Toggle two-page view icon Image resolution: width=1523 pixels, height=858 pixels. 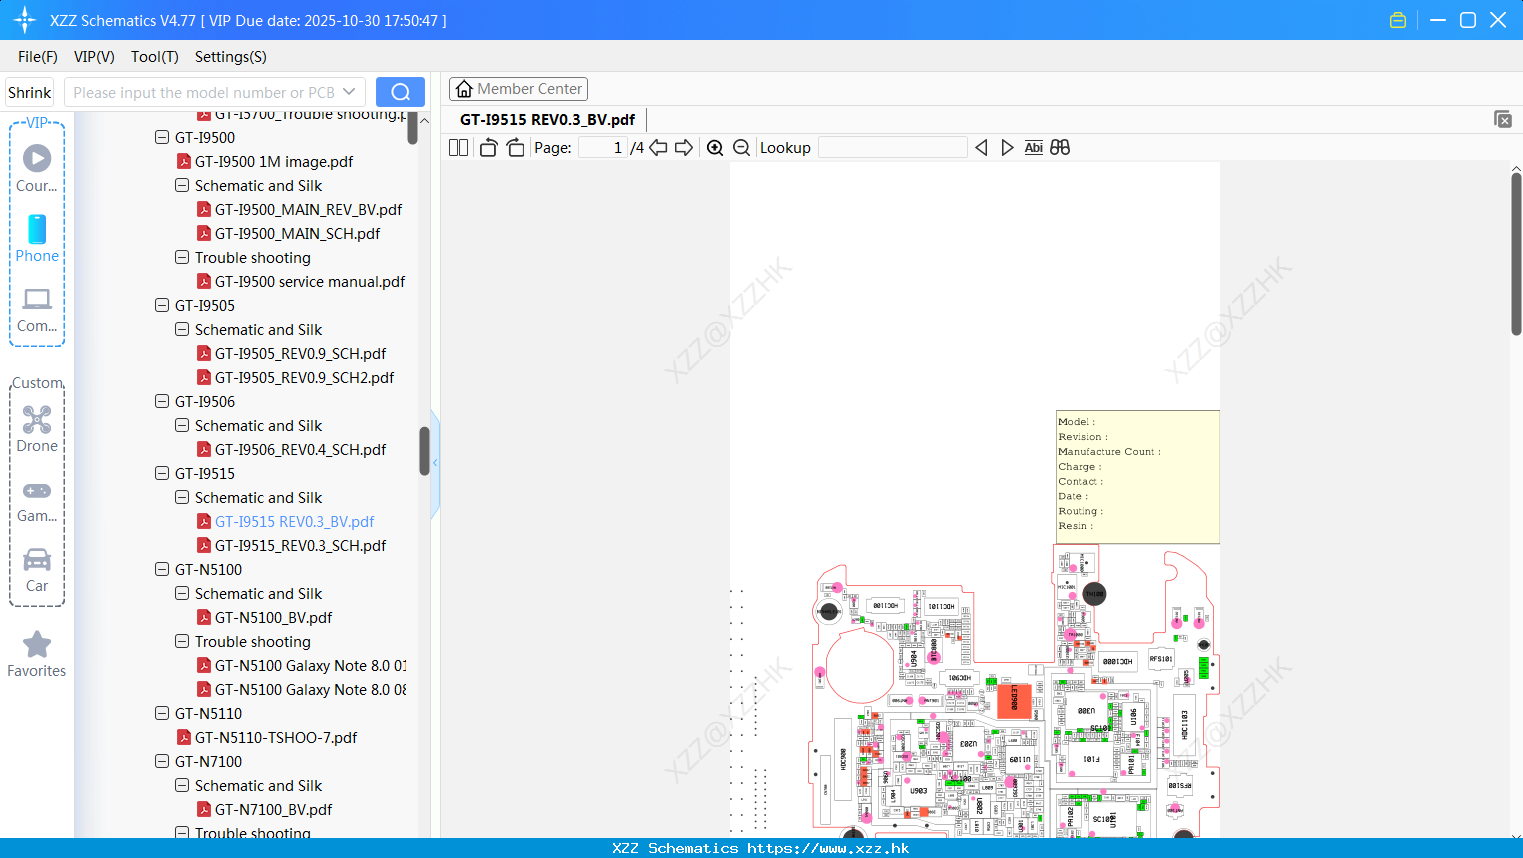458,147
